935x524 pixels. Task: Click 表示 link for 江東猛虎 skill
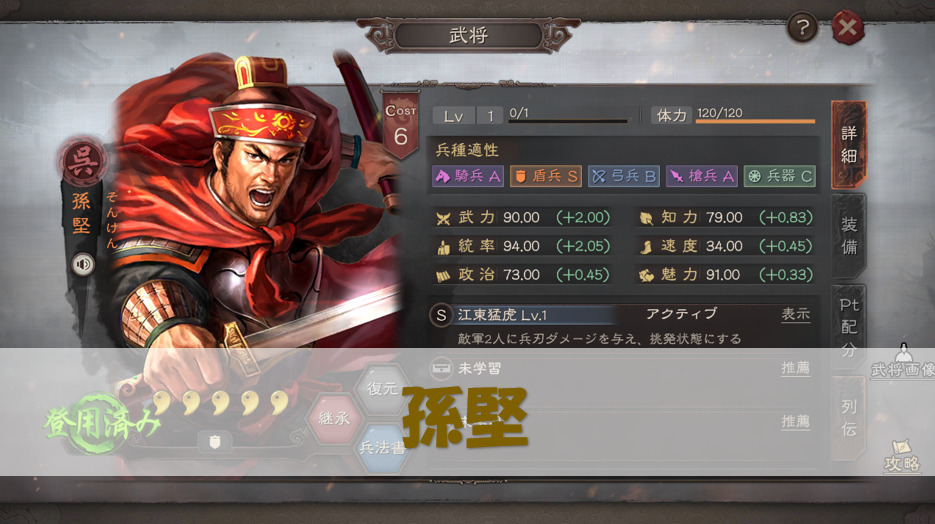pos(795,314)
